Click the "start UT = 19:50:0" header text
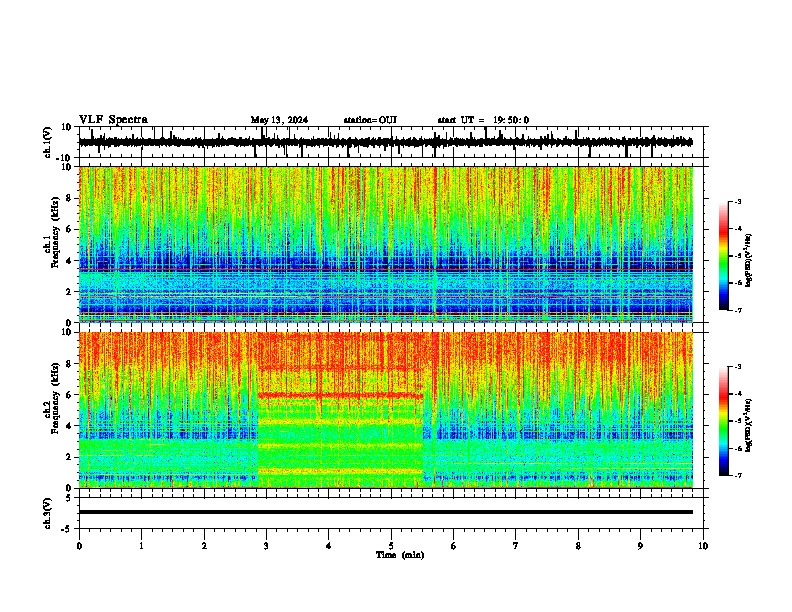The width and height of the screenshot is (792, 612). [x=483, y=120]
